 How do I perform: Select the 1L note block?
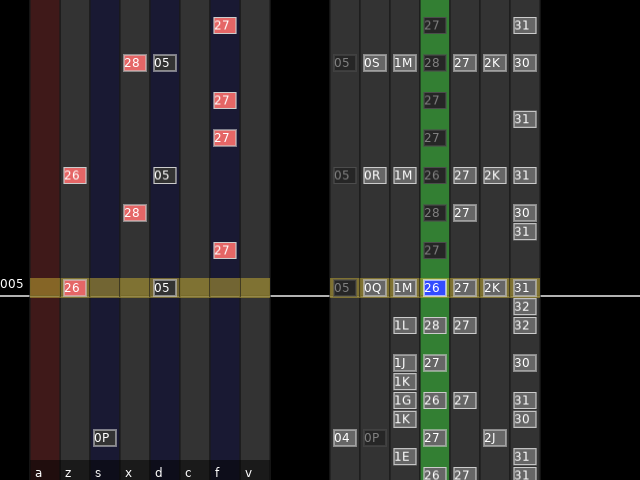click(x=404, y=325)
